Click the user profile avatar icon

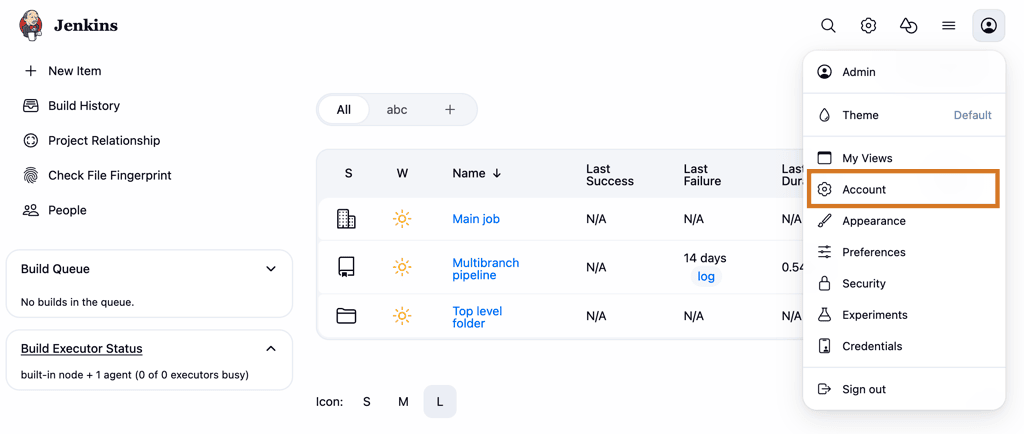(x=988, y=26)
